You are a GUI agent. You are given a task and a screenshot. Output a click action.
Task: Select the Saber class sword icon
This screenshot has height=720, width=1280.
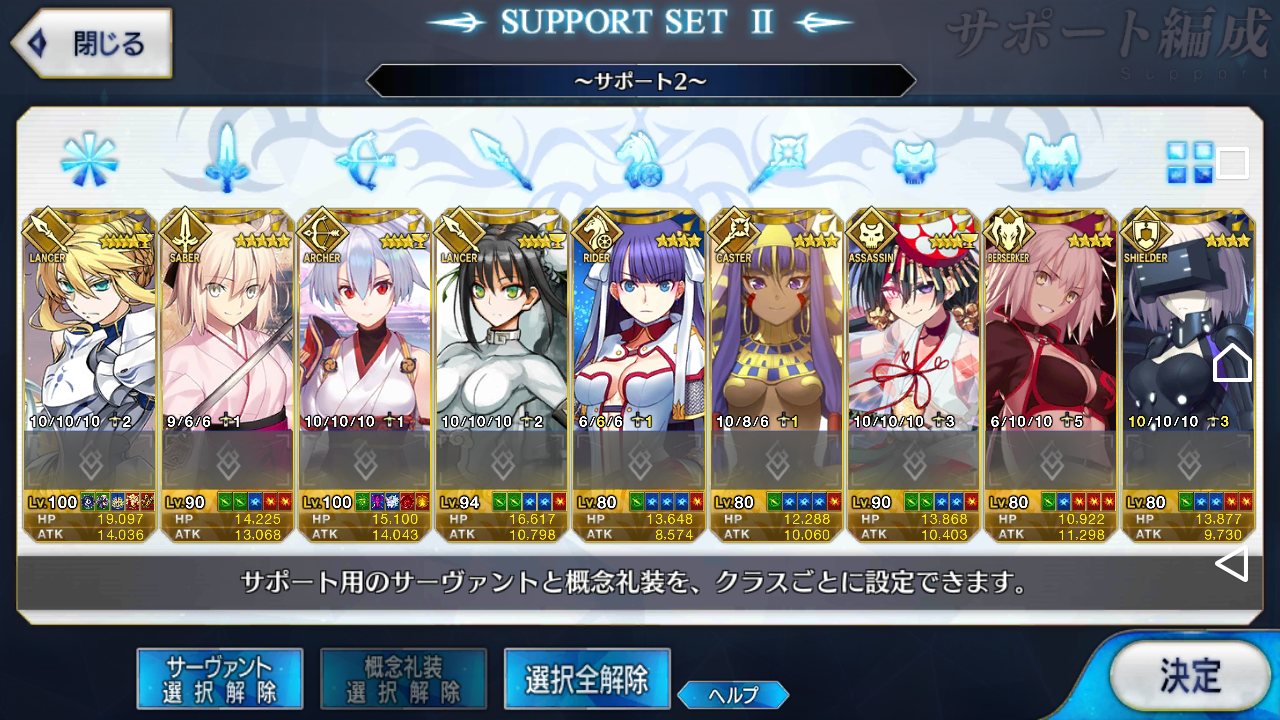tap(227, 158)
